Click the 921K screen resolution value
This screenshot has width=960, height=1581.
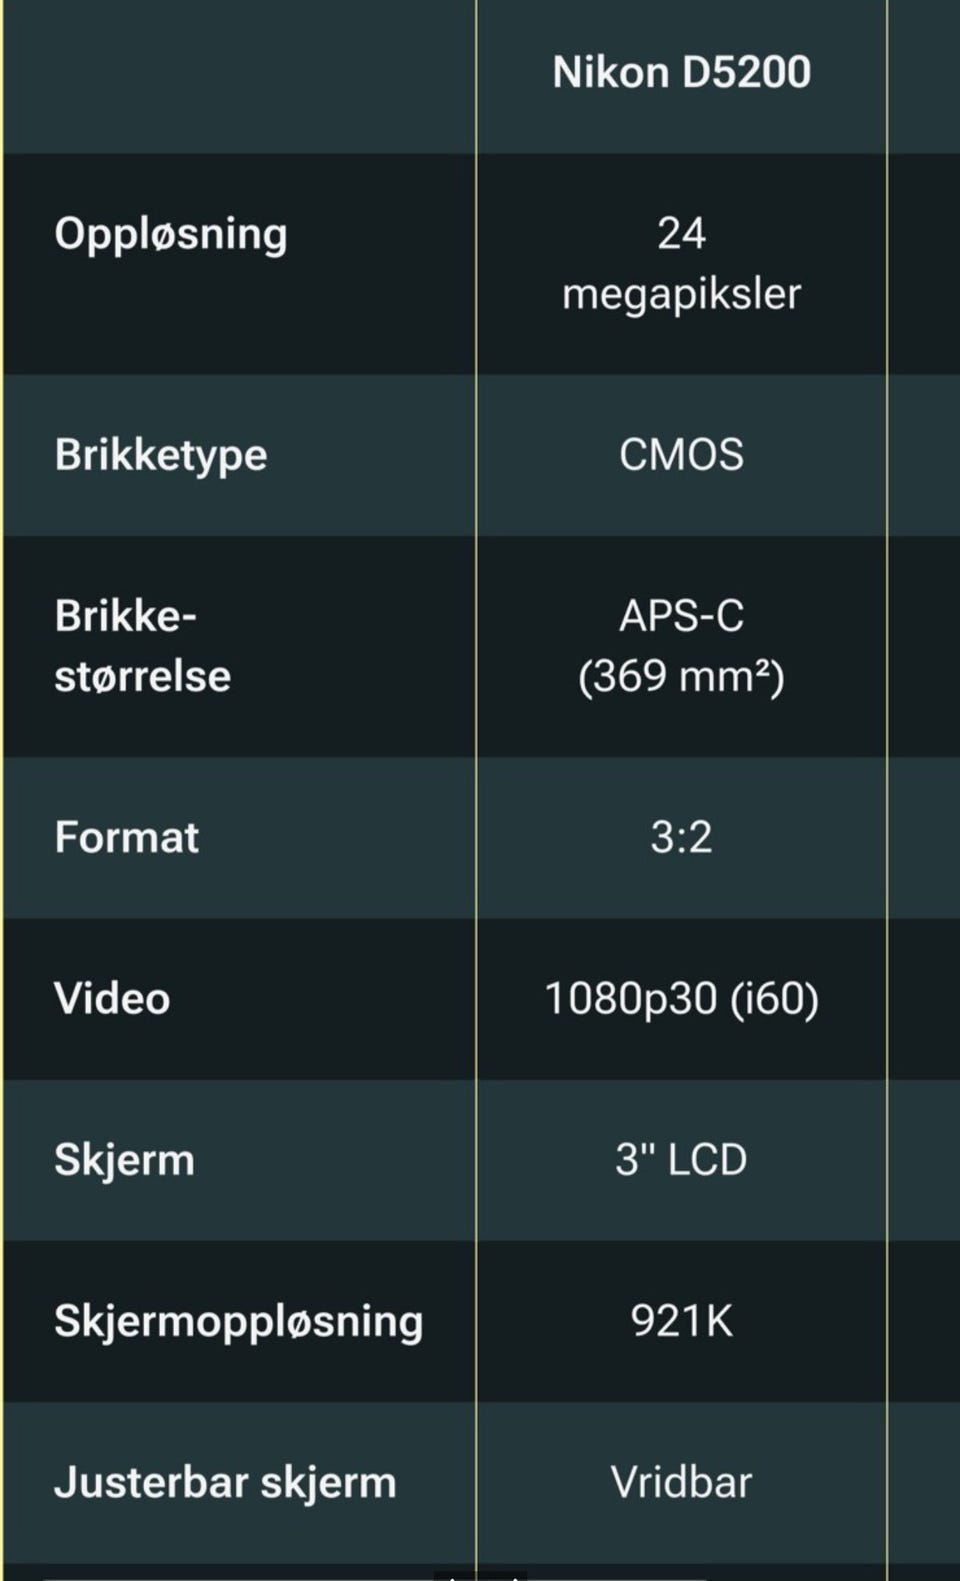pos(681,1321)
